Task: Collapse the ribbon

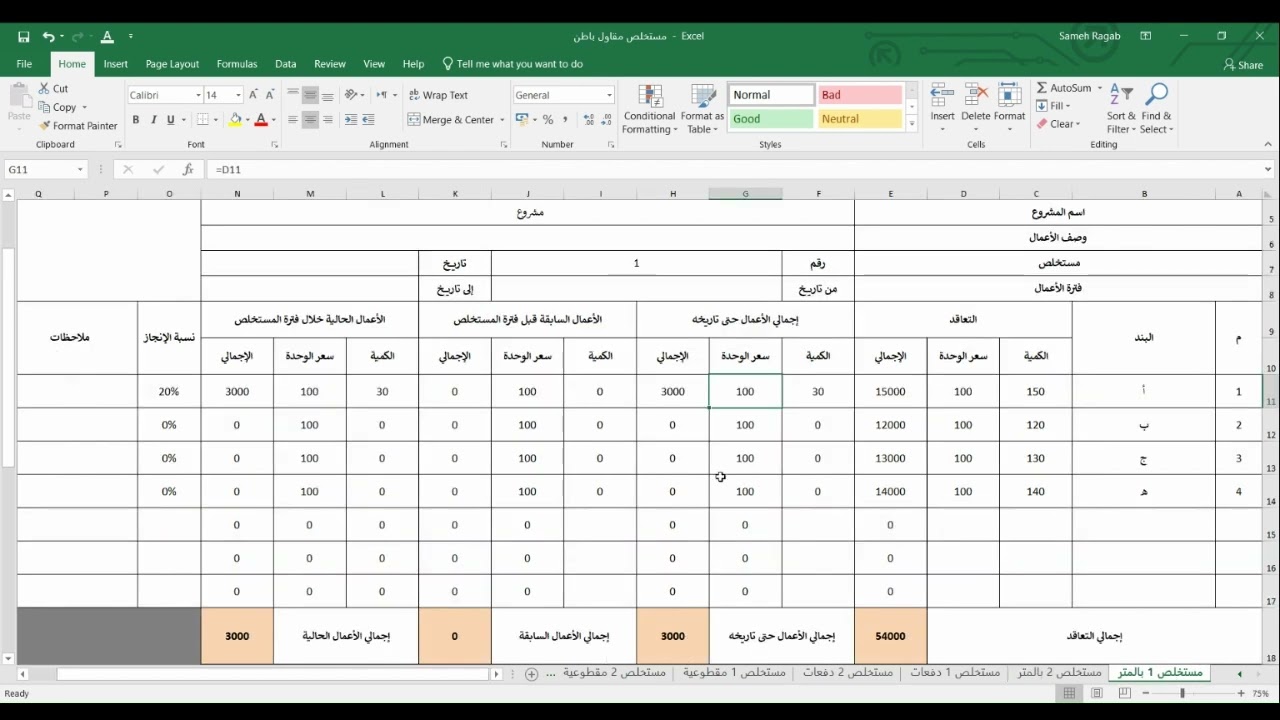Action: click(x=1267, y=145)
